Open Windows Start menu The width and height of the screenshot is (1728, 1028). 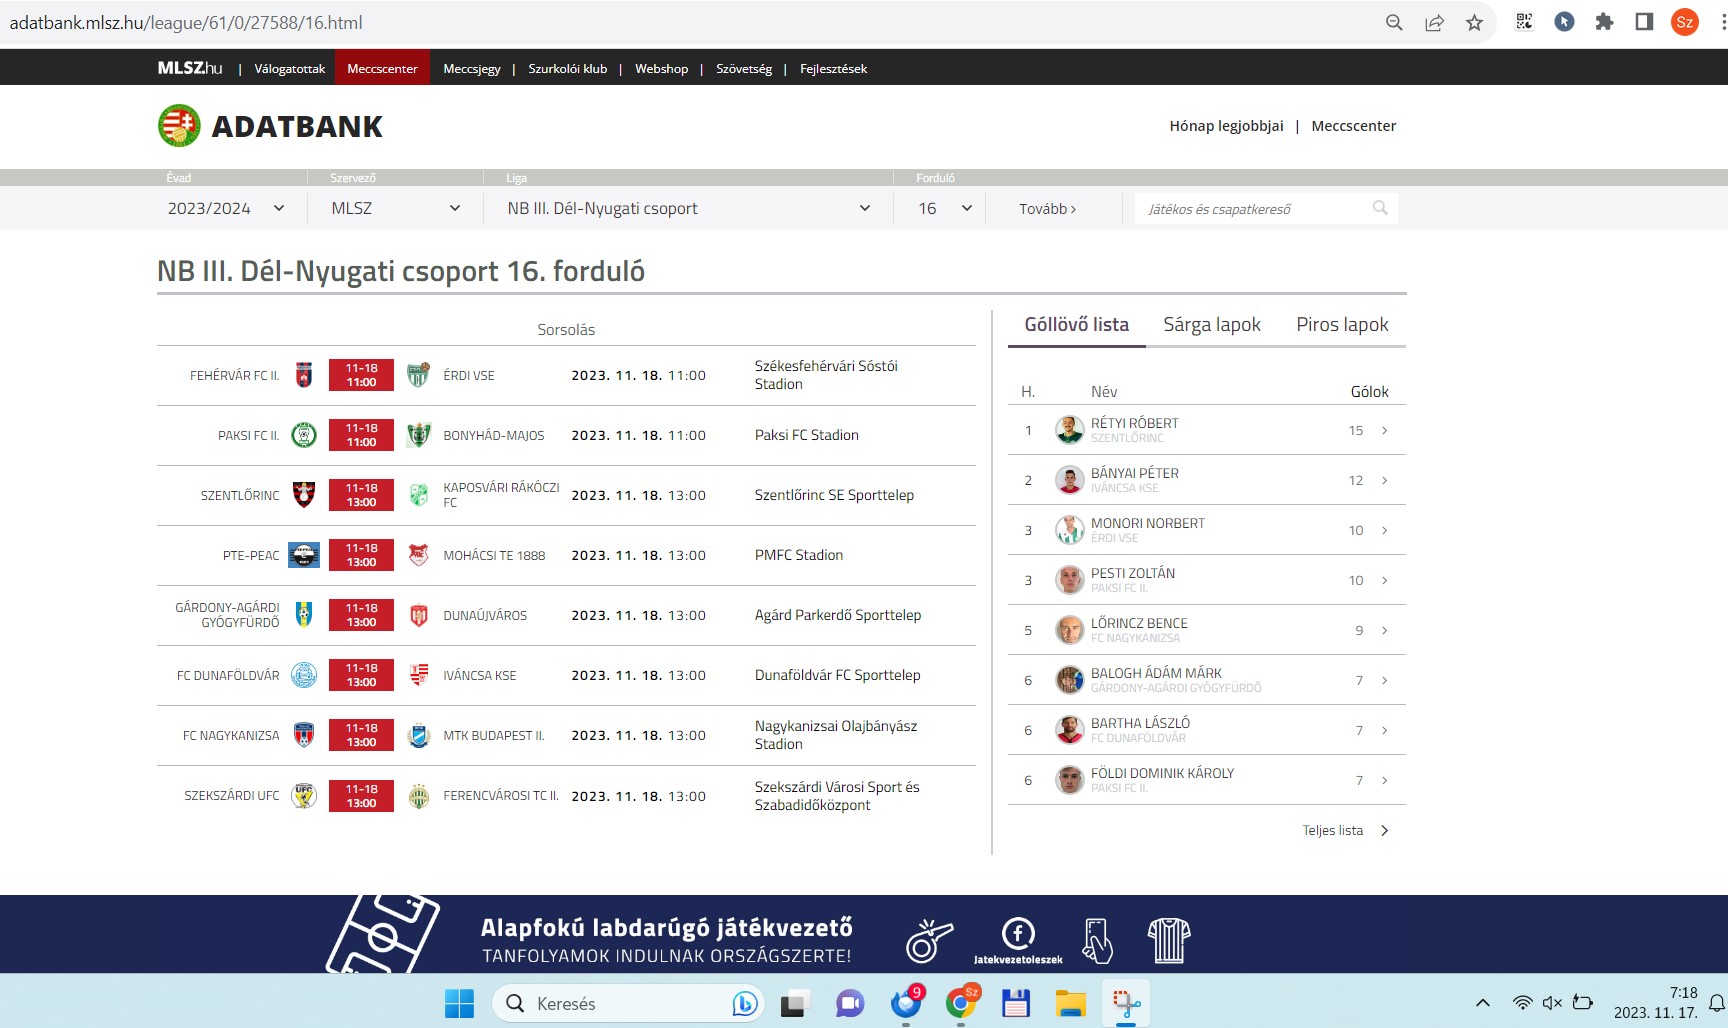coord(459,1003)
